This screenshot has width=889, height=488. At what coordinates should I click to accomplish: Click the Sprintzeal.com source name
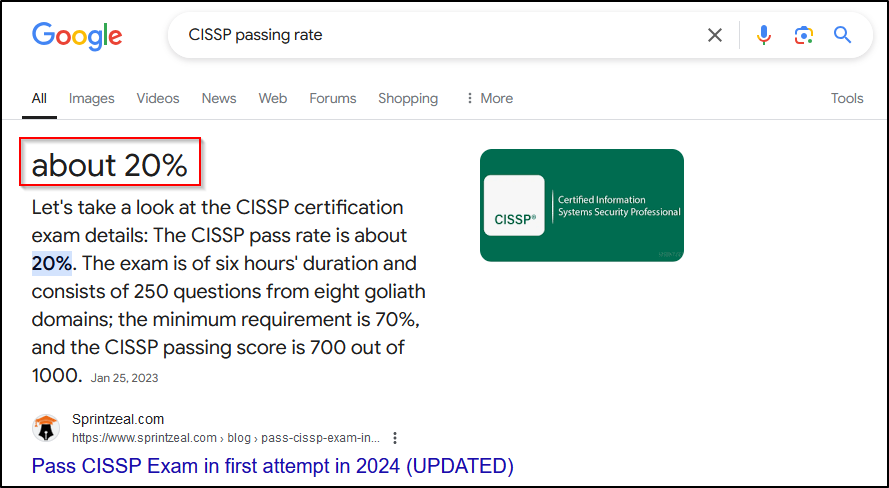pyautogui.click(x=118, y=419)
